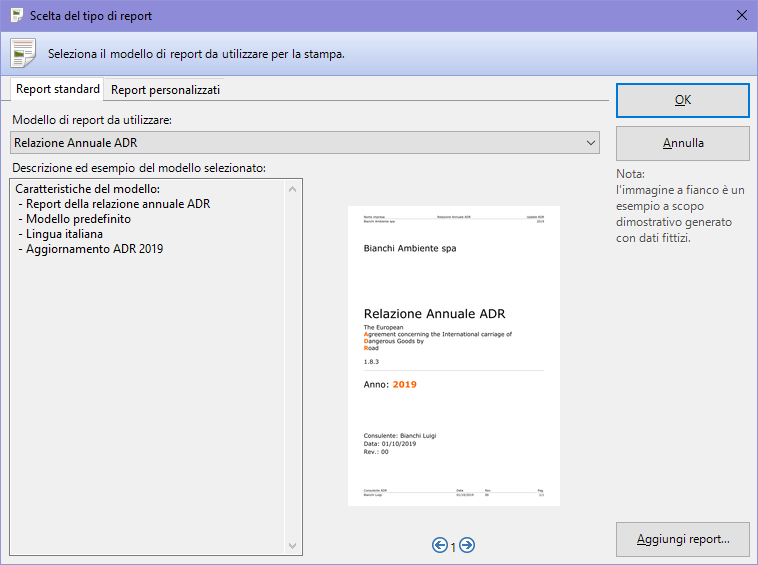The image size is (758, 565).
Task: Click the report preview page thumbnail
Action: pyautogui.click(x=453, y=355)
